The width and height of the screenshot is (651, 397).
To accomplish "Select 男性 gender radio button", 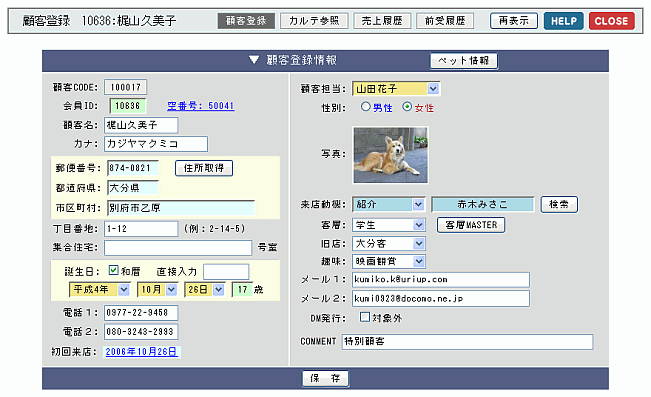I will (x=365, y=107).
